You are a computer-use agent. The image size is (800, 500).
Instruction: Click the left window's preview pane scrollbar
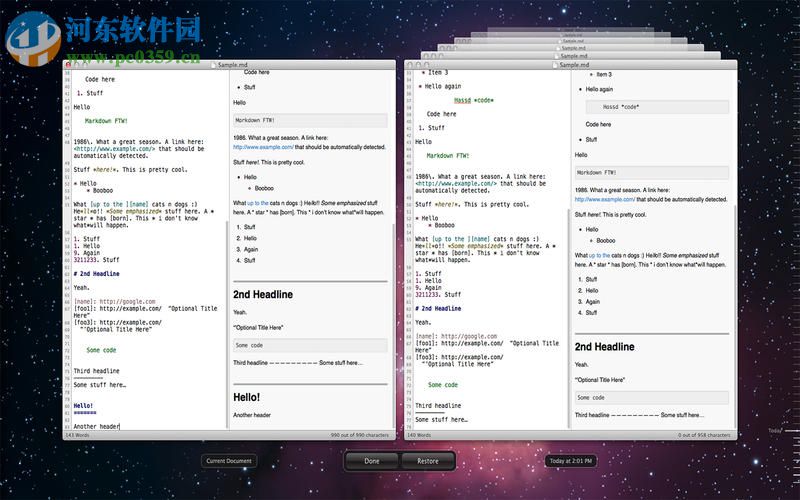(x=393, y=325)
